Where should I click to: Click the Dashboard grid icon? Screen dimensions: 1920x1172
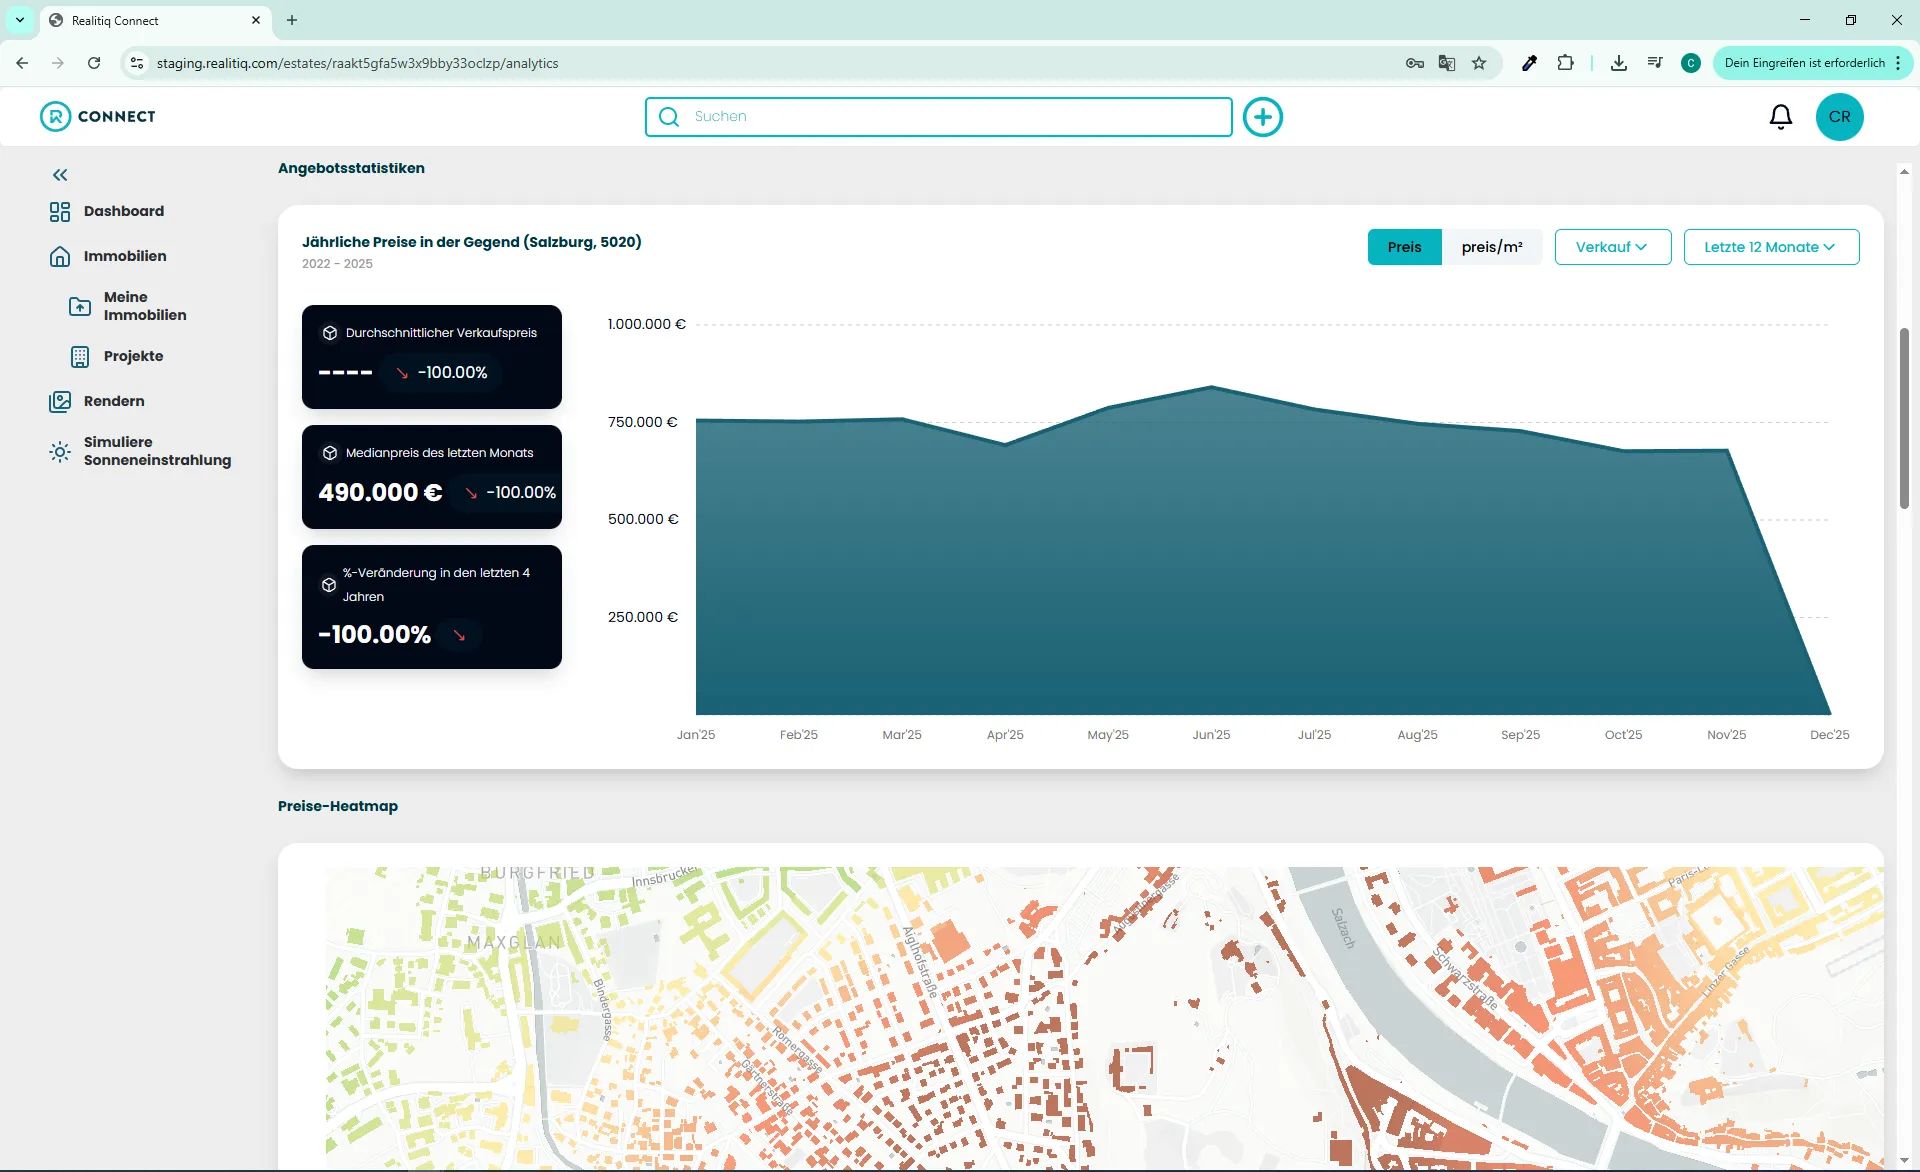[60, 212]
